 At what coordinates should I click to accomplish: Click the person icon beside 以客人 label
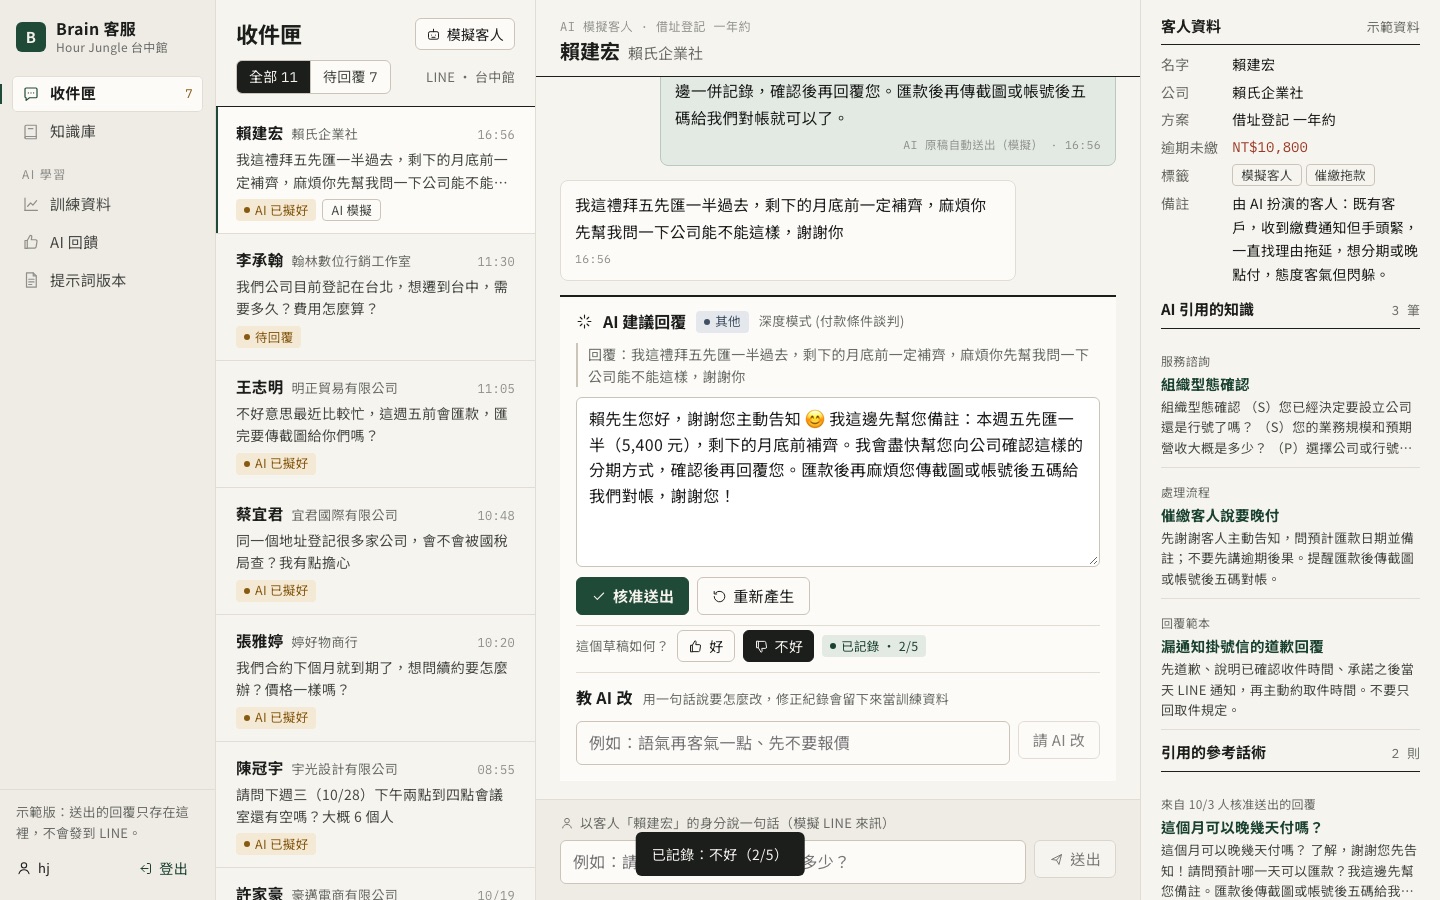(567, 823)
